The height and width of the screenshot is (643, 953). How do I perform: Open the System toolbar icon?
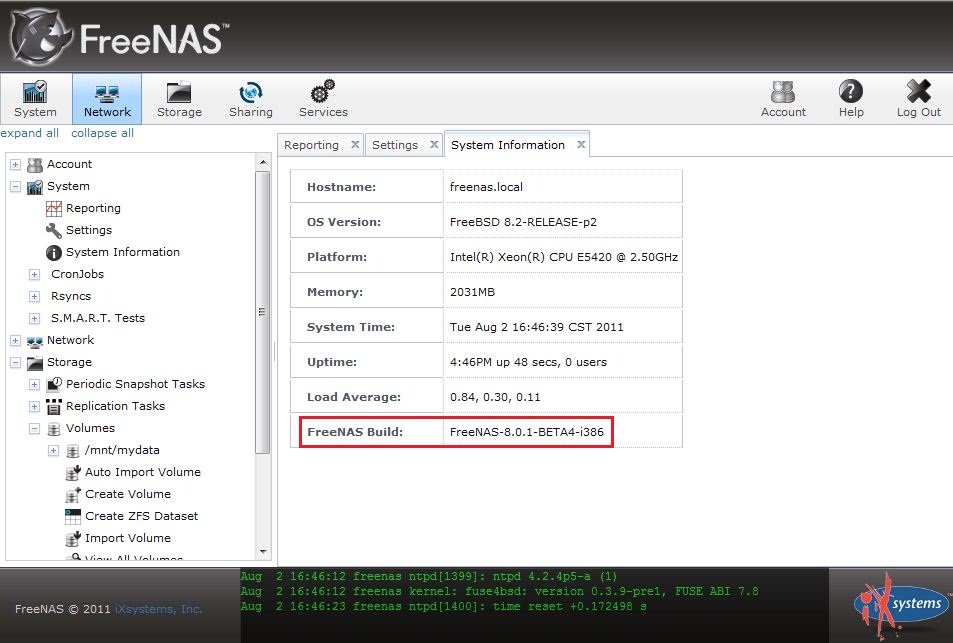(x=35, y=99)
